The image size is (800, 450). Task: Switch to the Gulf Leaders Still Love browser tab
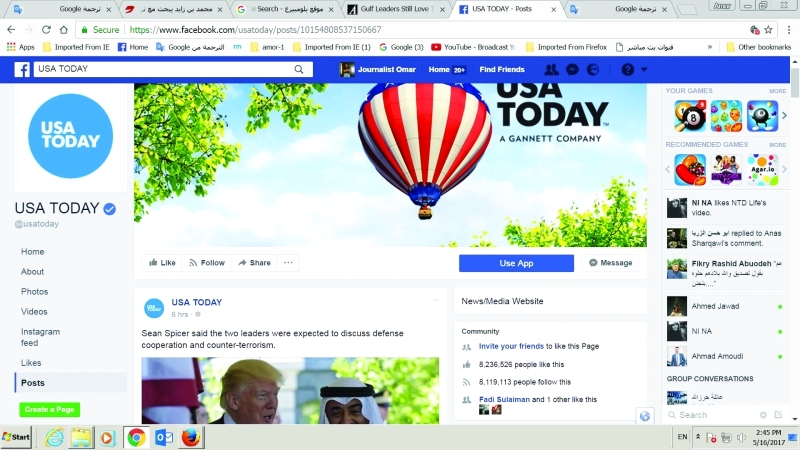396,9
